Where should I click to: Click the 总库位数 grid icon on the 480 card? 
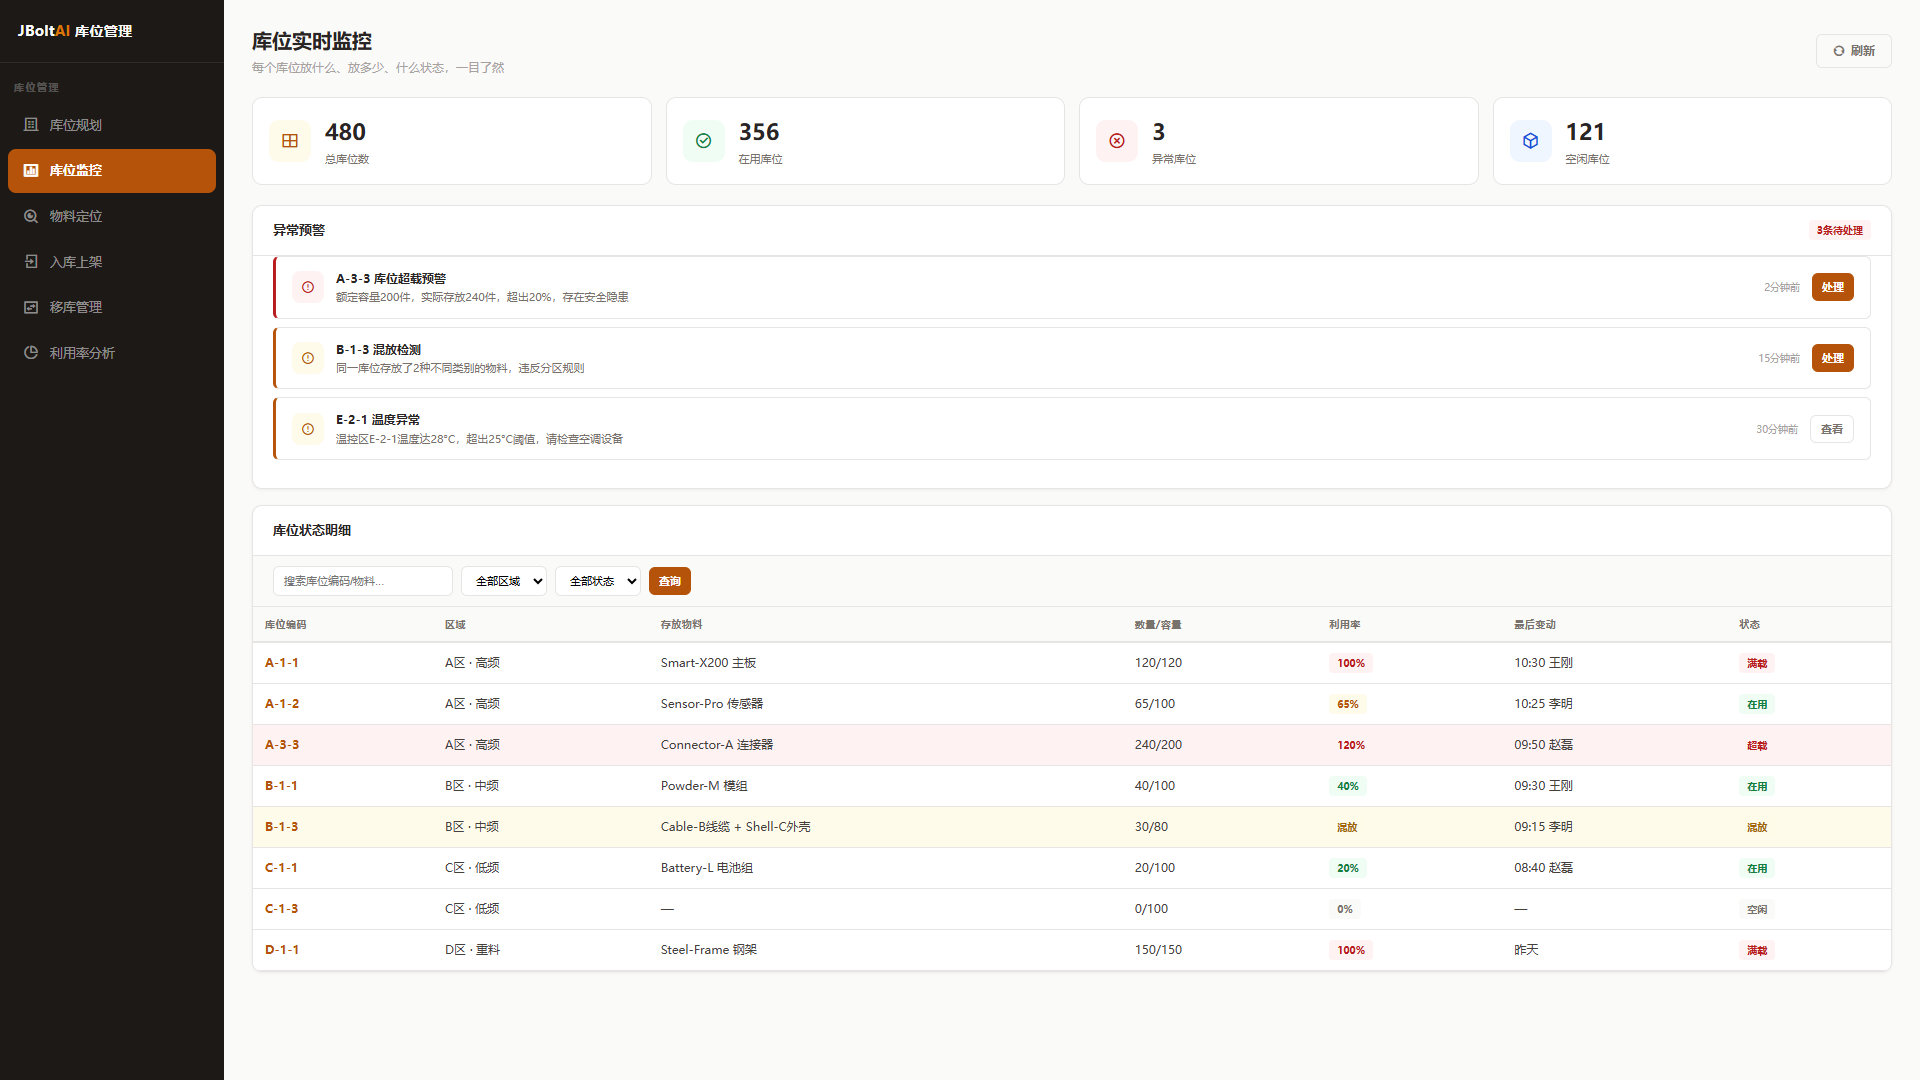[290, 141]
